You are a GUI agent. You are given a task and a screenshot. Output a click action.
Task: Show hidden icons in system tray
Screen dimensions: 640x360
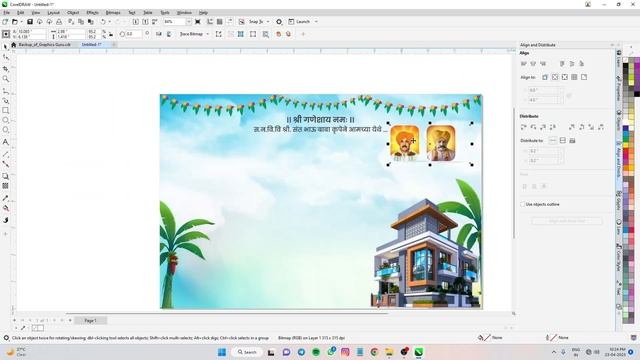click(x=554, y=352)
